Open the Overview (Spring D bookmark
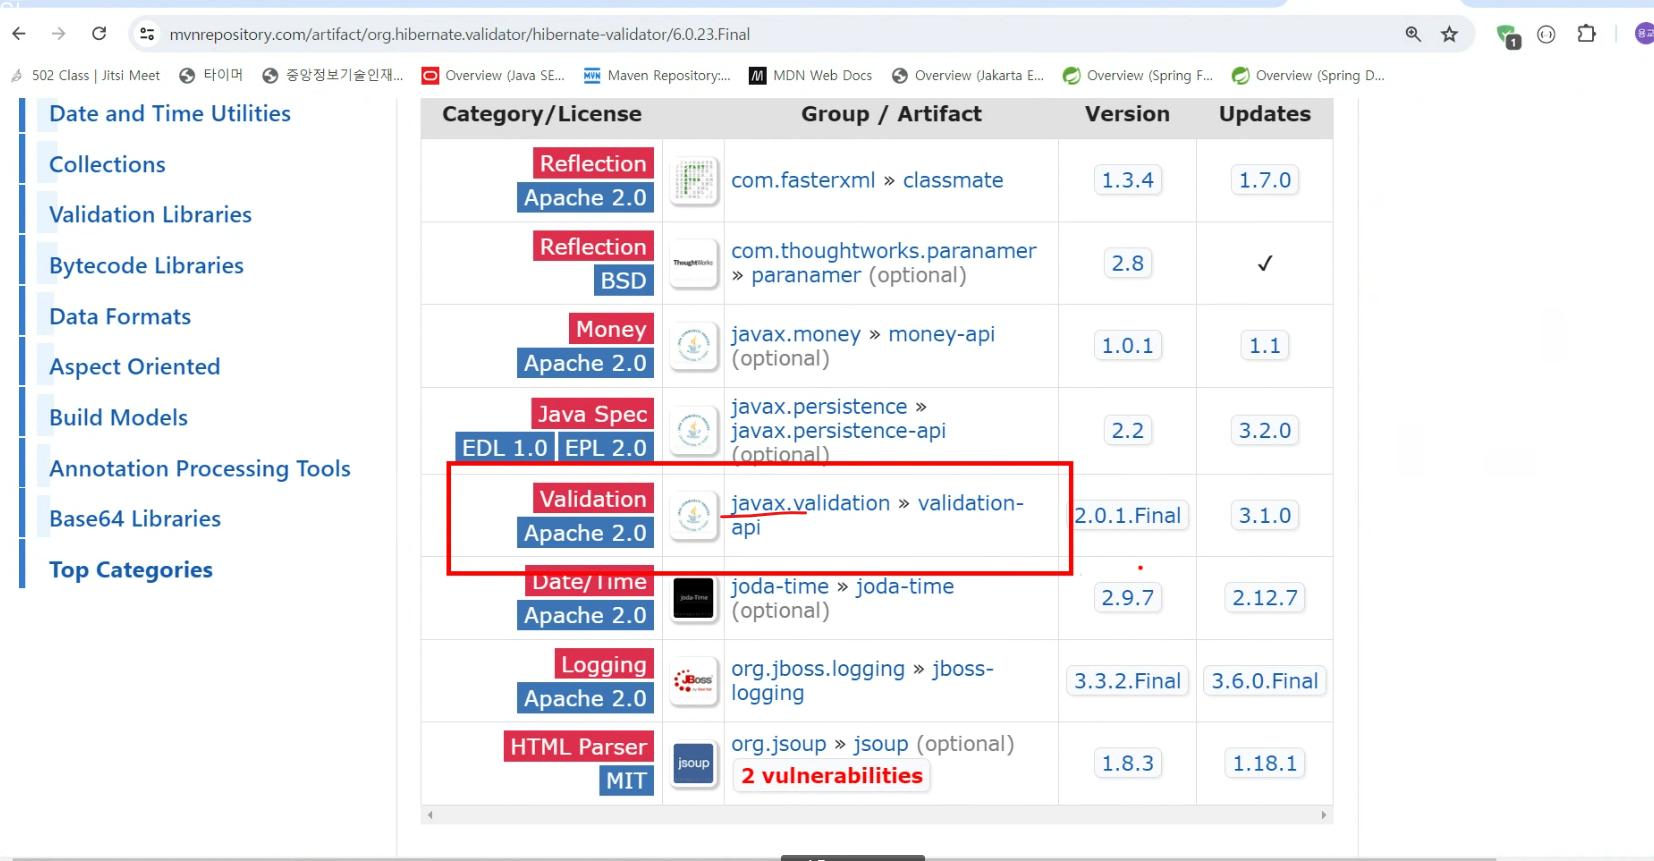 (1308, 75)
